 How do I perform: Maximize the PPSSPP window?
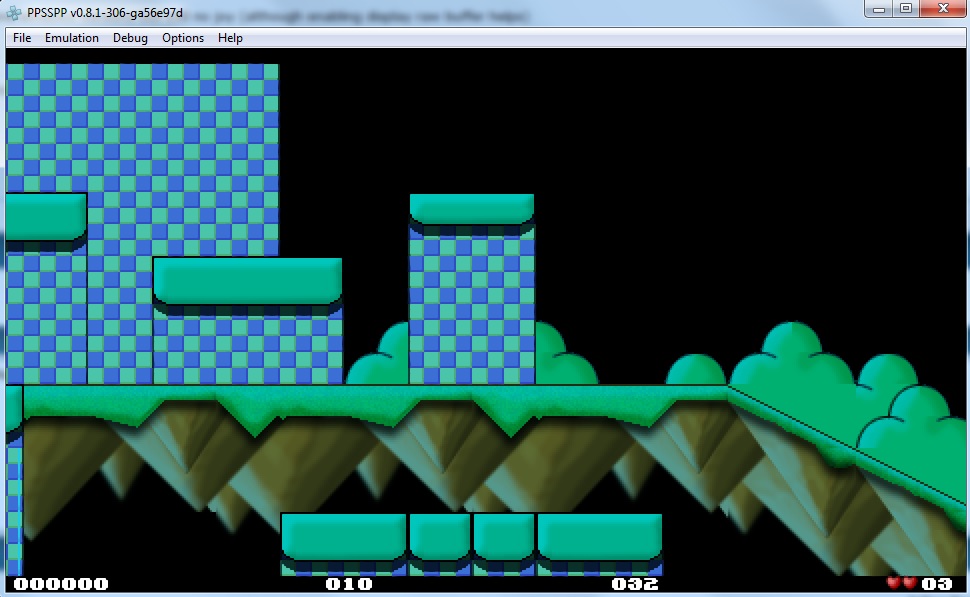(x=906, y=9)
